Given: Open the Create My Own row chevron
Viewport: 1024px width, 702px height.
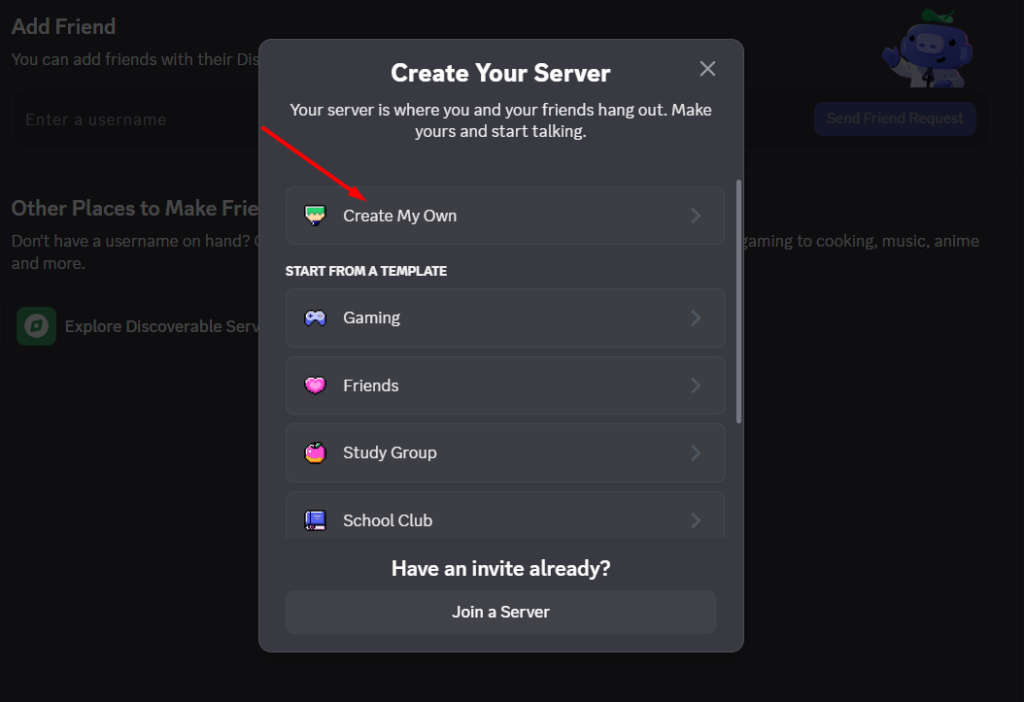Looking at the screenshot, I should pyautogui.click(x=696, y=215).
